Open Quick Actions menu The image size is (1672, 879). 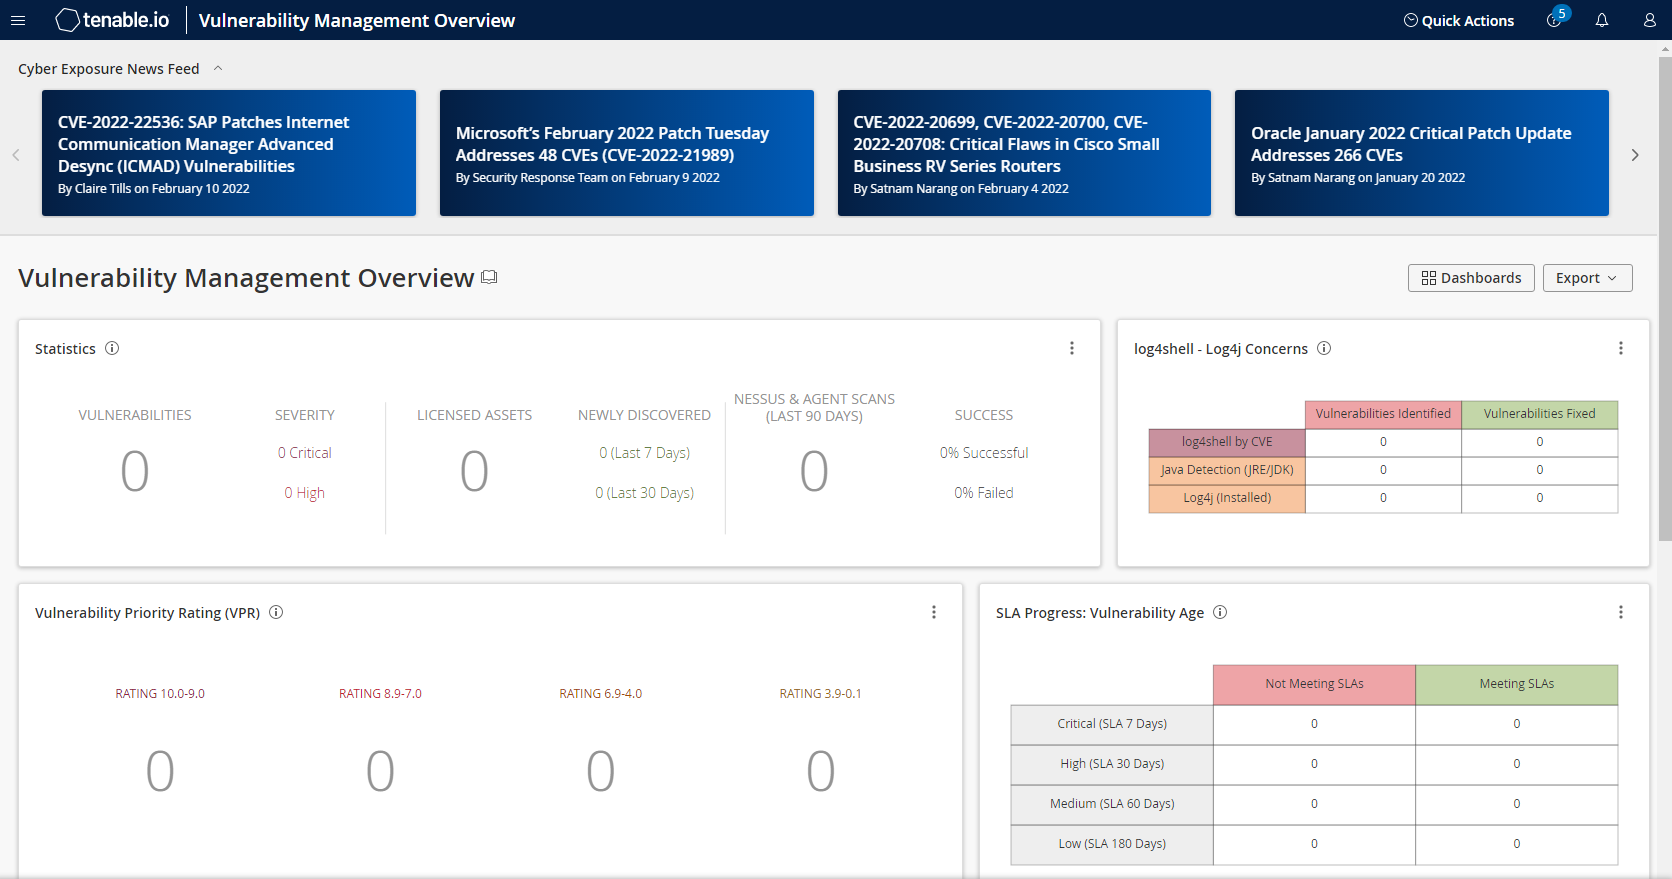pos(1459,20)
